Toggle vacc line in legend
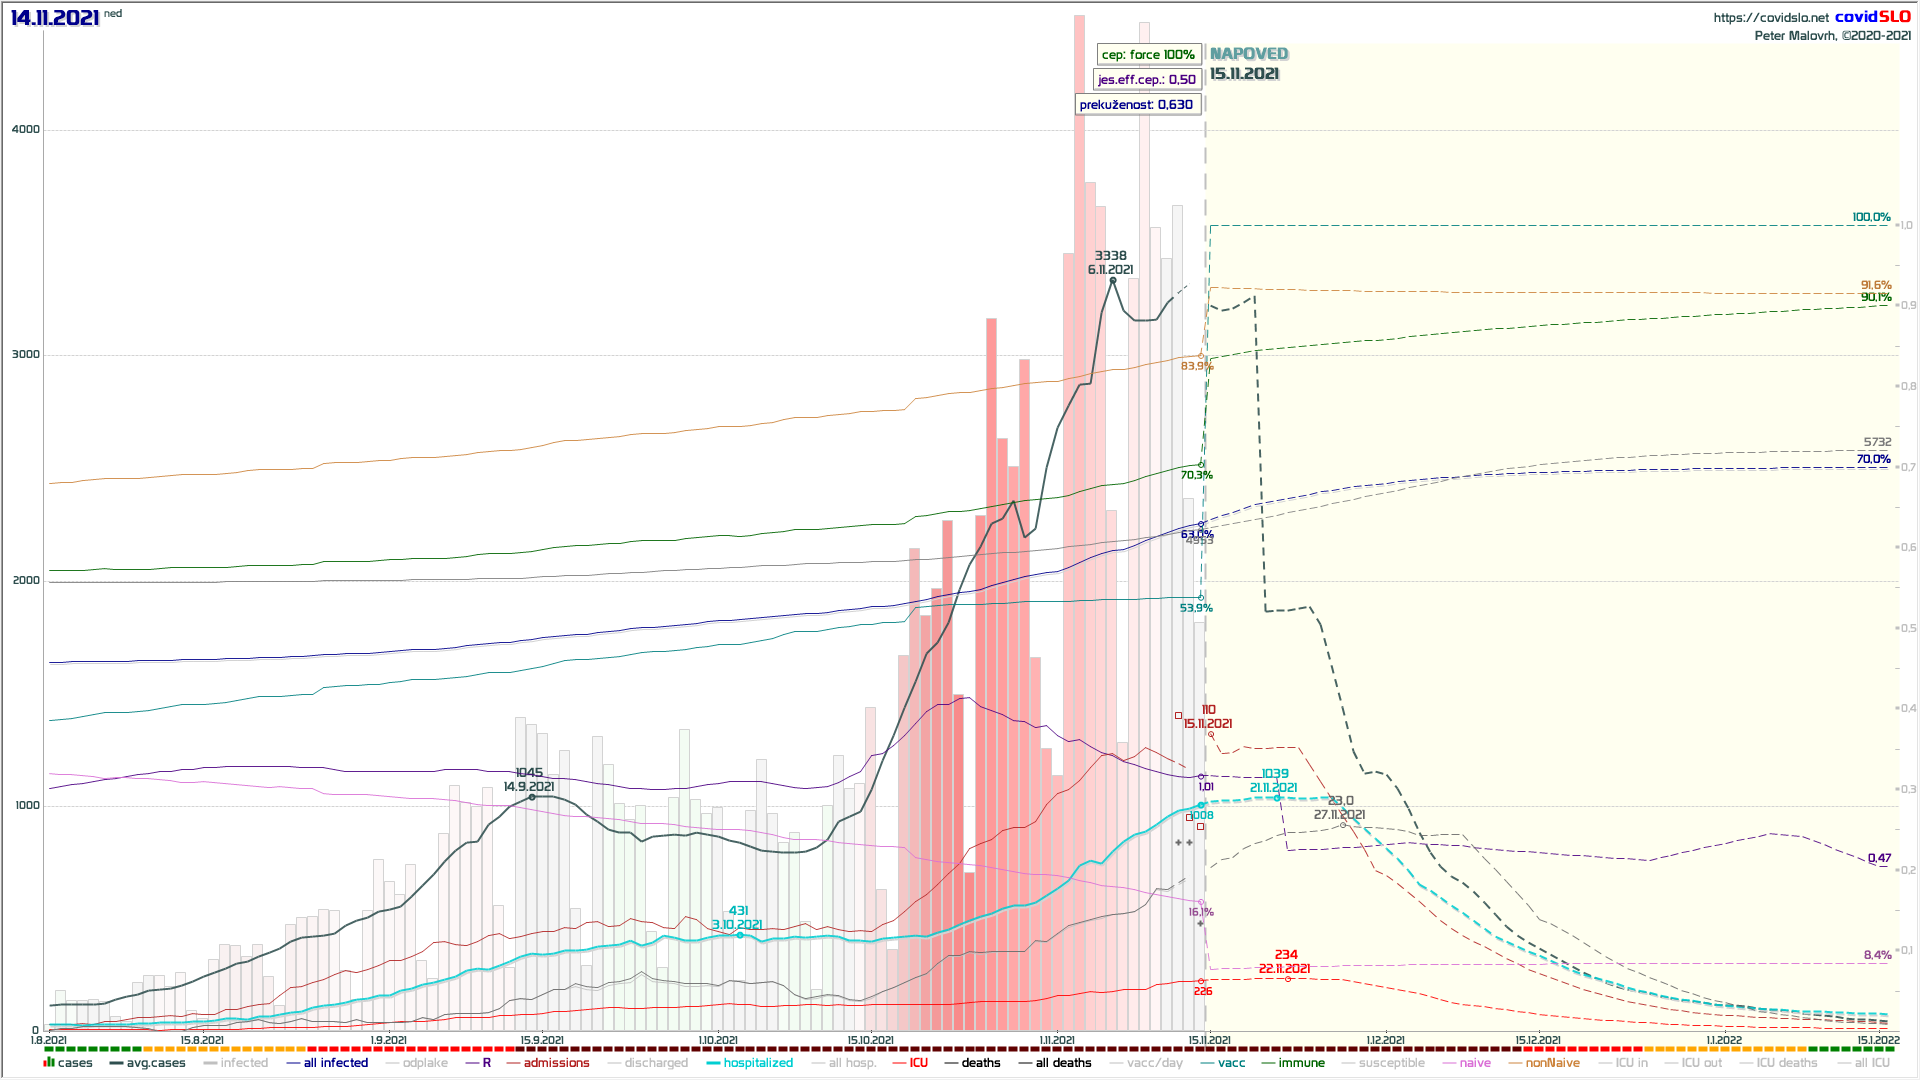The width and height of the screenshot is (1920, 1080). point(1231,1063)
